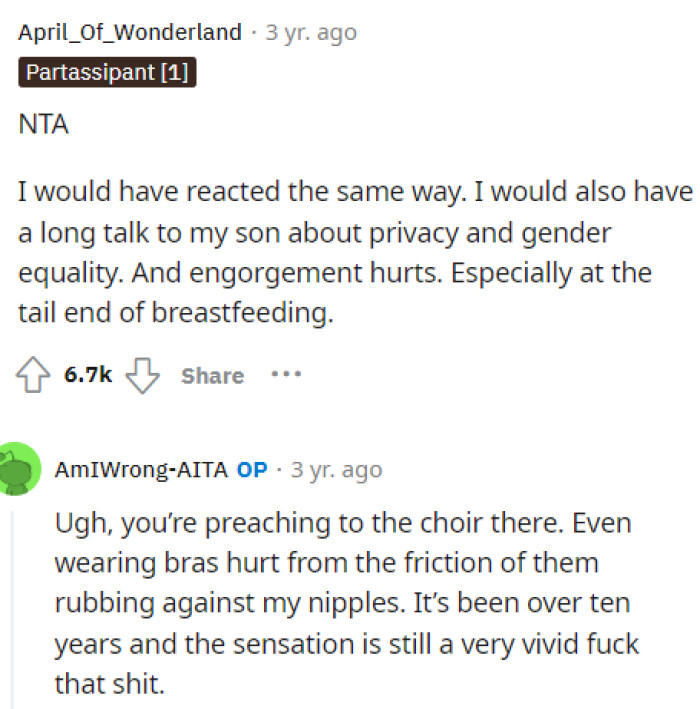Share the top comment

tap(212, 376)
